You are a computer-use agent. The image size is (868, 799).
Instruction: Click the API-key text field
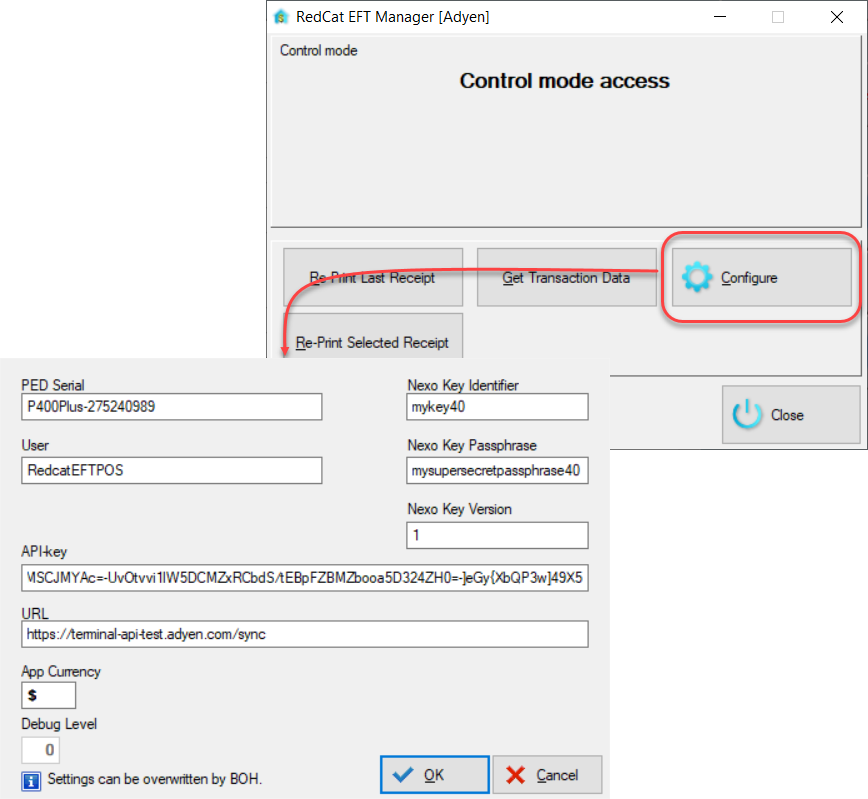coord(304,578)
